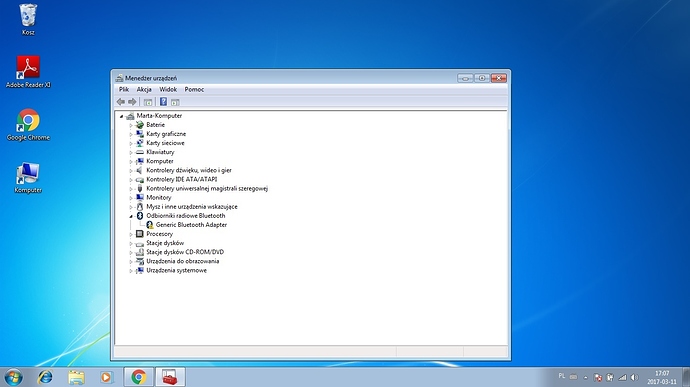Click the Stacje dysków CD-ROM/DVD icon

(x=140, y=252)
